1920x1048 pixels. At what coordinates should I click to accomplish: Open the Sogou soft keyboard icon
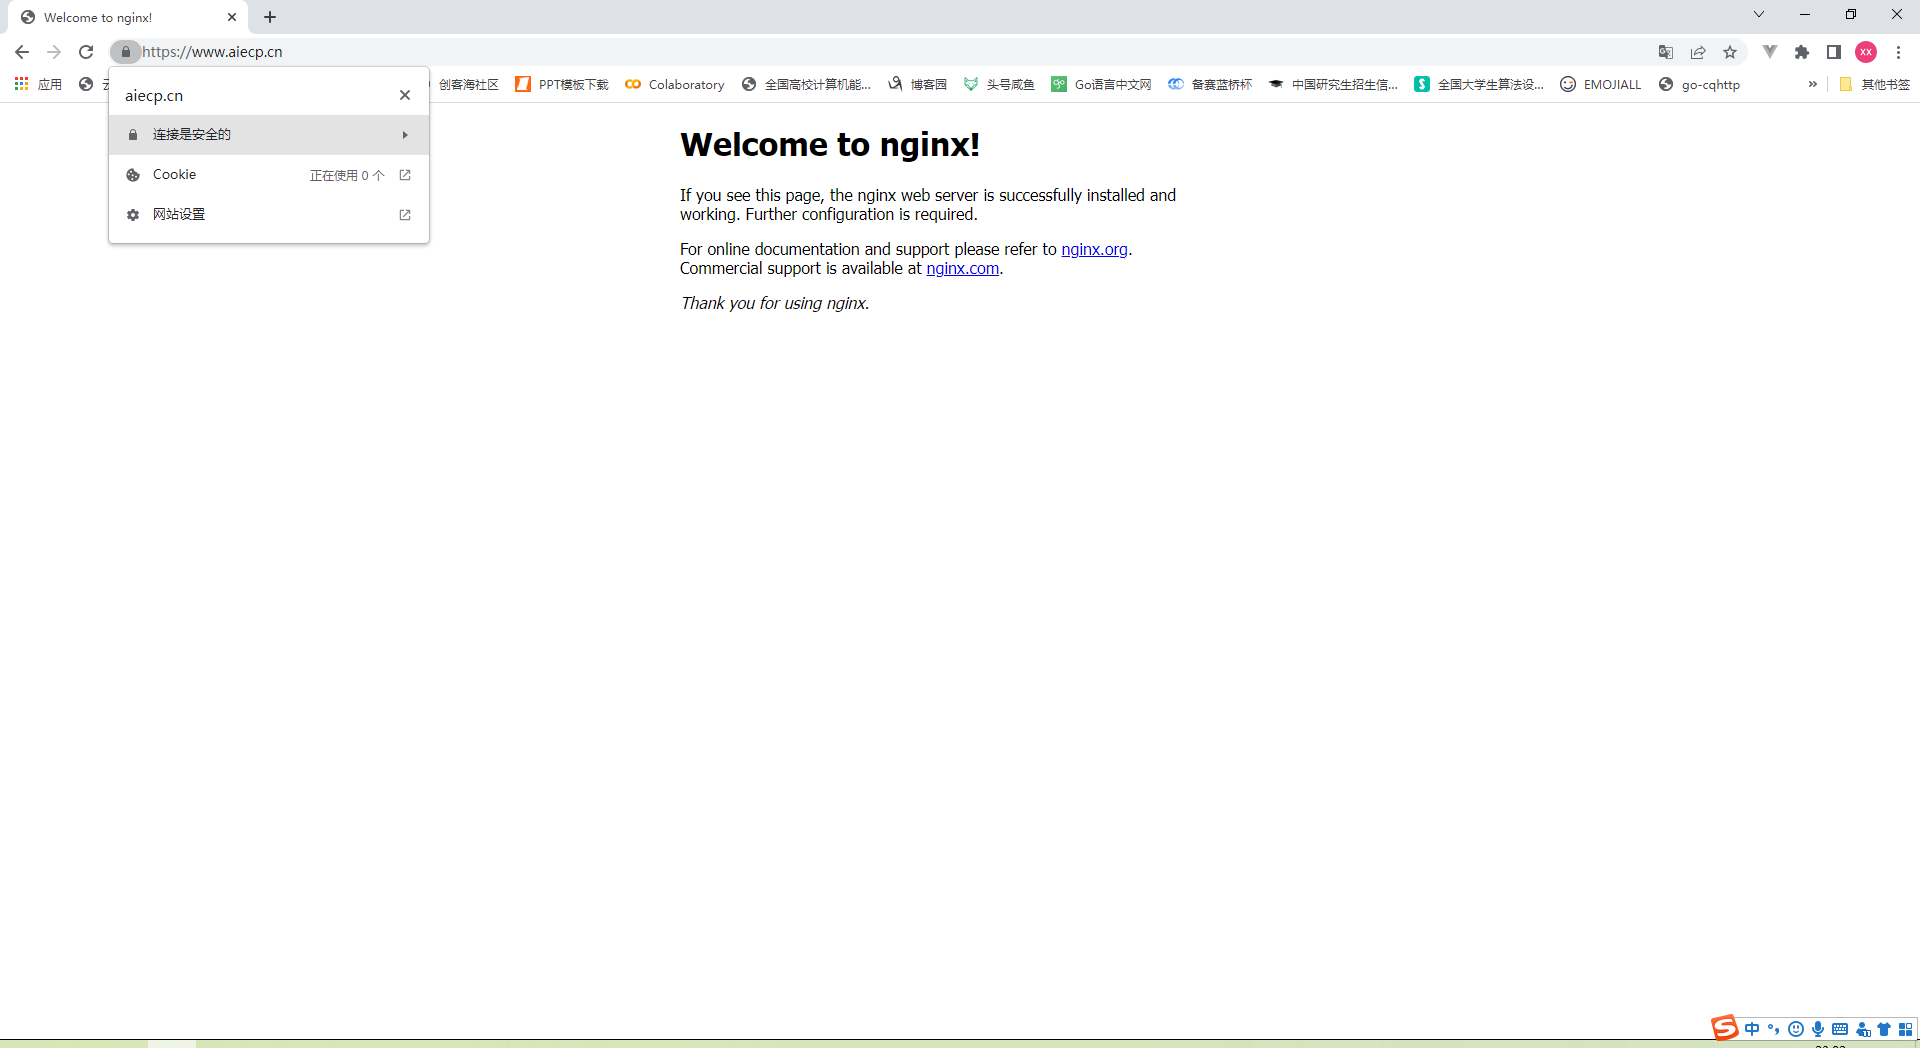point(1840,1029)
